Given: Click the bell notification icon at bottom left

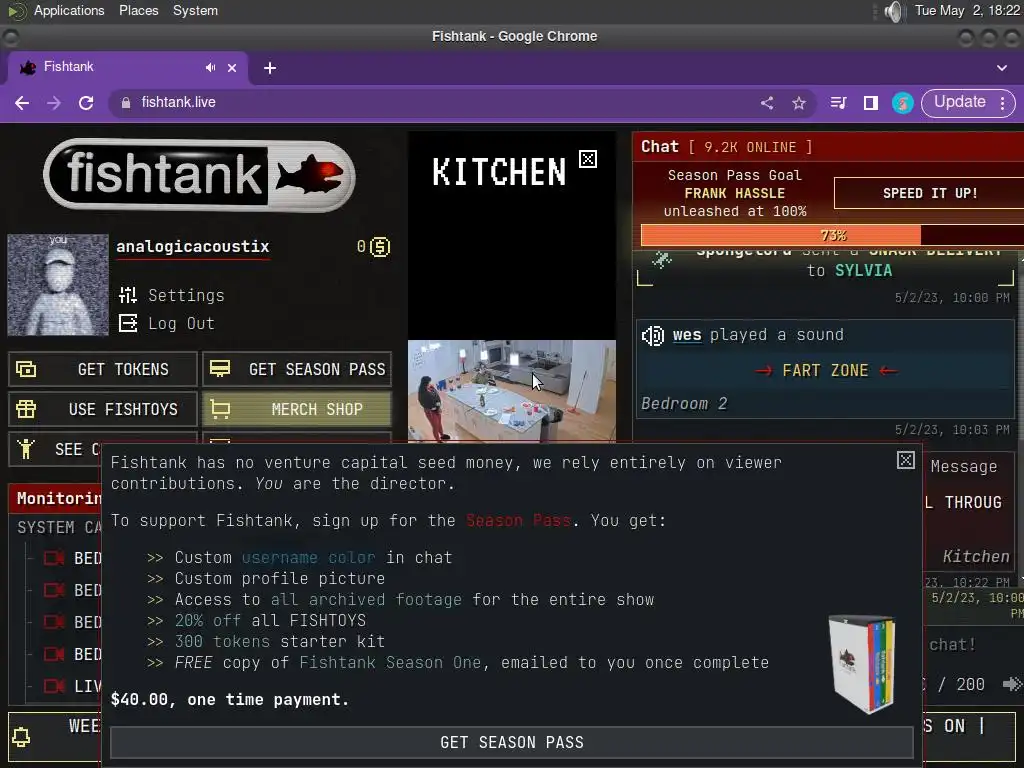Looking at the screenshot, I should click(x=21, y=737).
